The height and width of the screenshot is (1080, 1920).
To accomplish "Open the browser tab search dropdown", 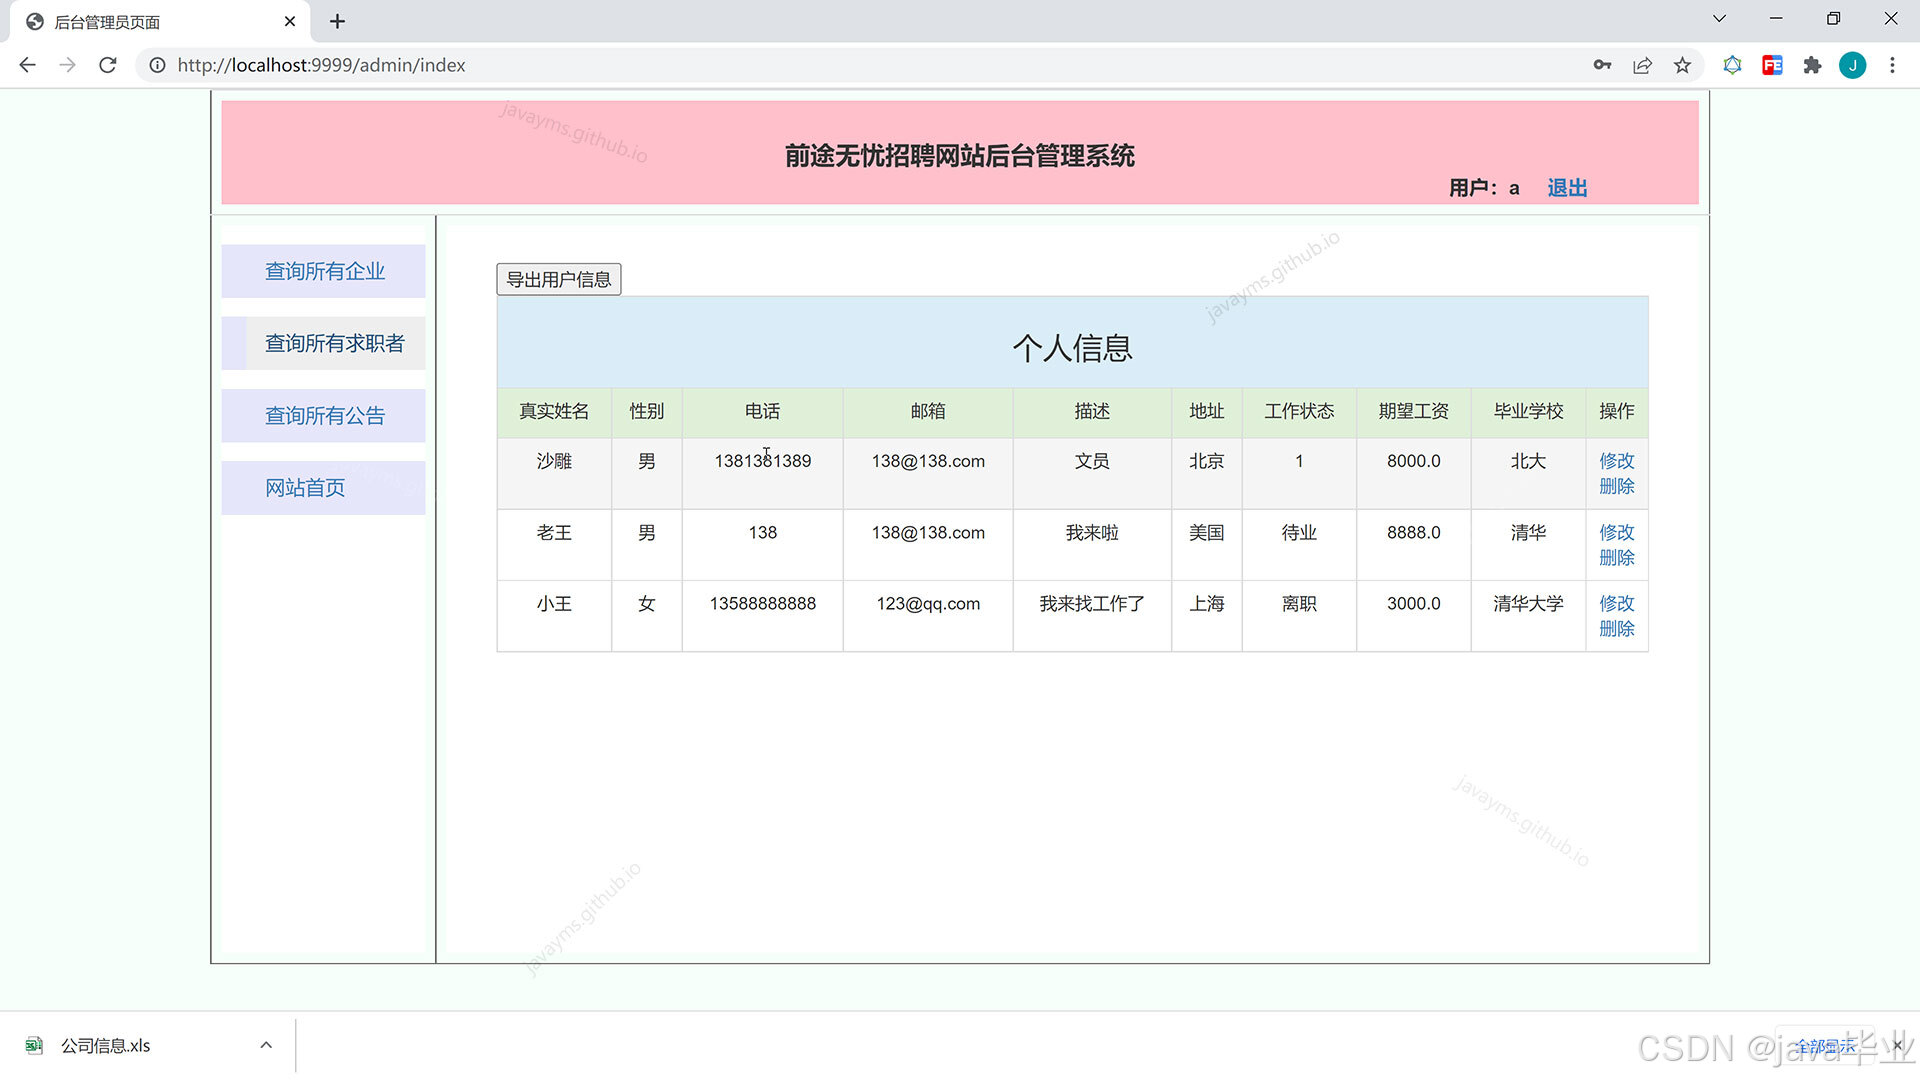I will point(1719,18).
